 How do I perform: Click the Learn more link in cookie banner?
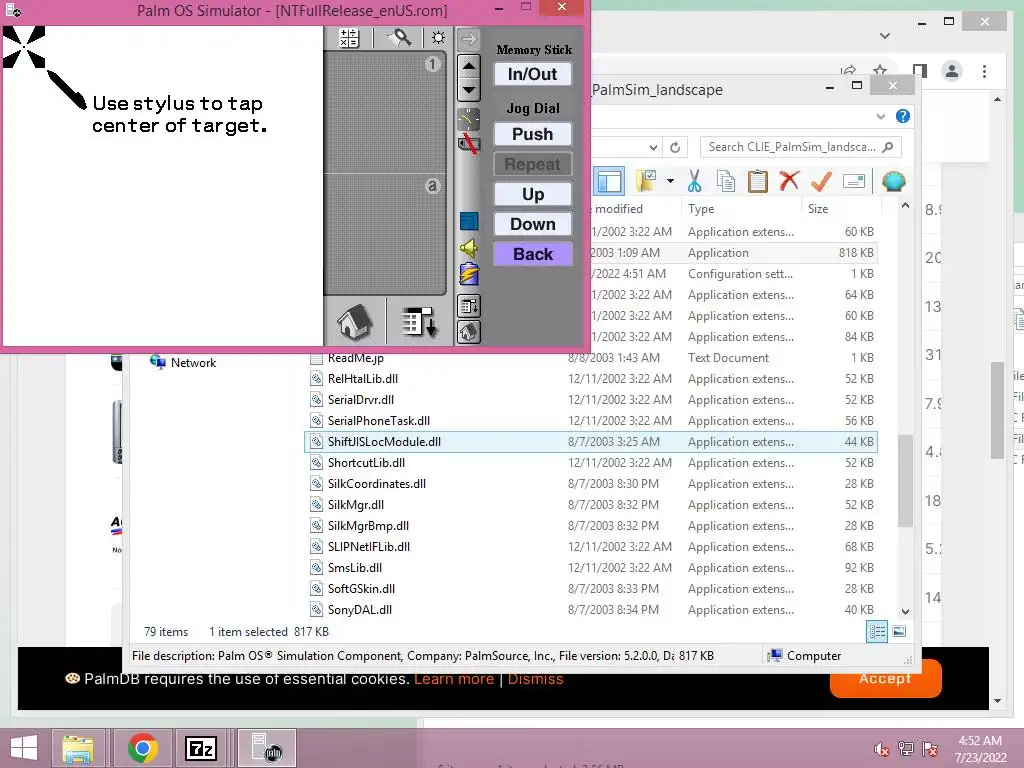pyautogui.click(x=454, y=679)
